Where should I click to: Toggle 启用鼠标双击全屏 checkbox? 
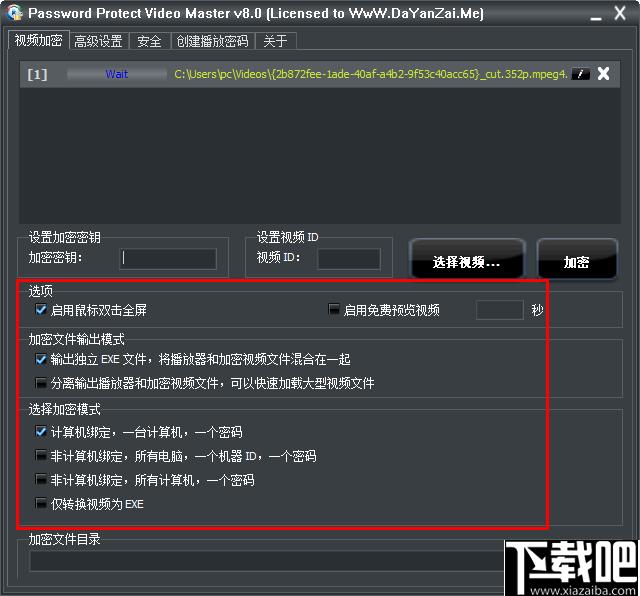[41, 310]
